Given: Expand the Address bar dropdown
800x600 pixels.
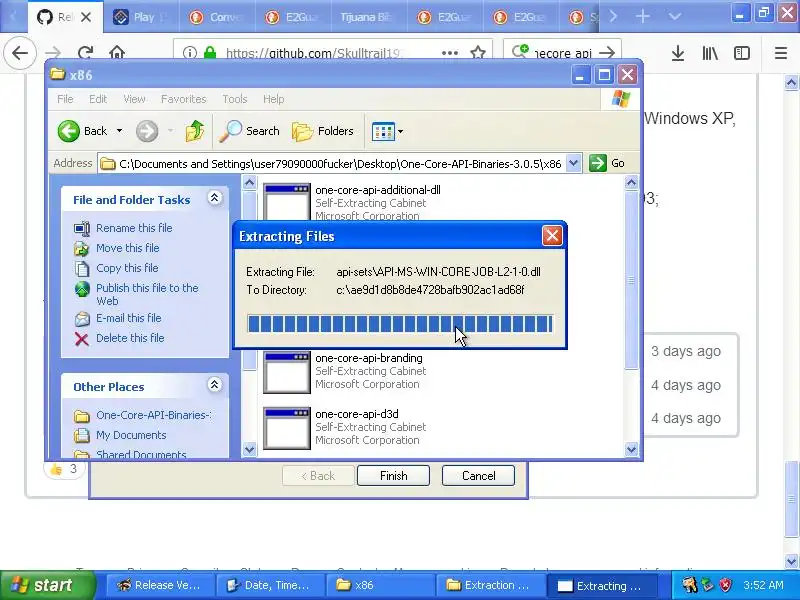Looking at the screenshot, I should [x=573, y=163].
